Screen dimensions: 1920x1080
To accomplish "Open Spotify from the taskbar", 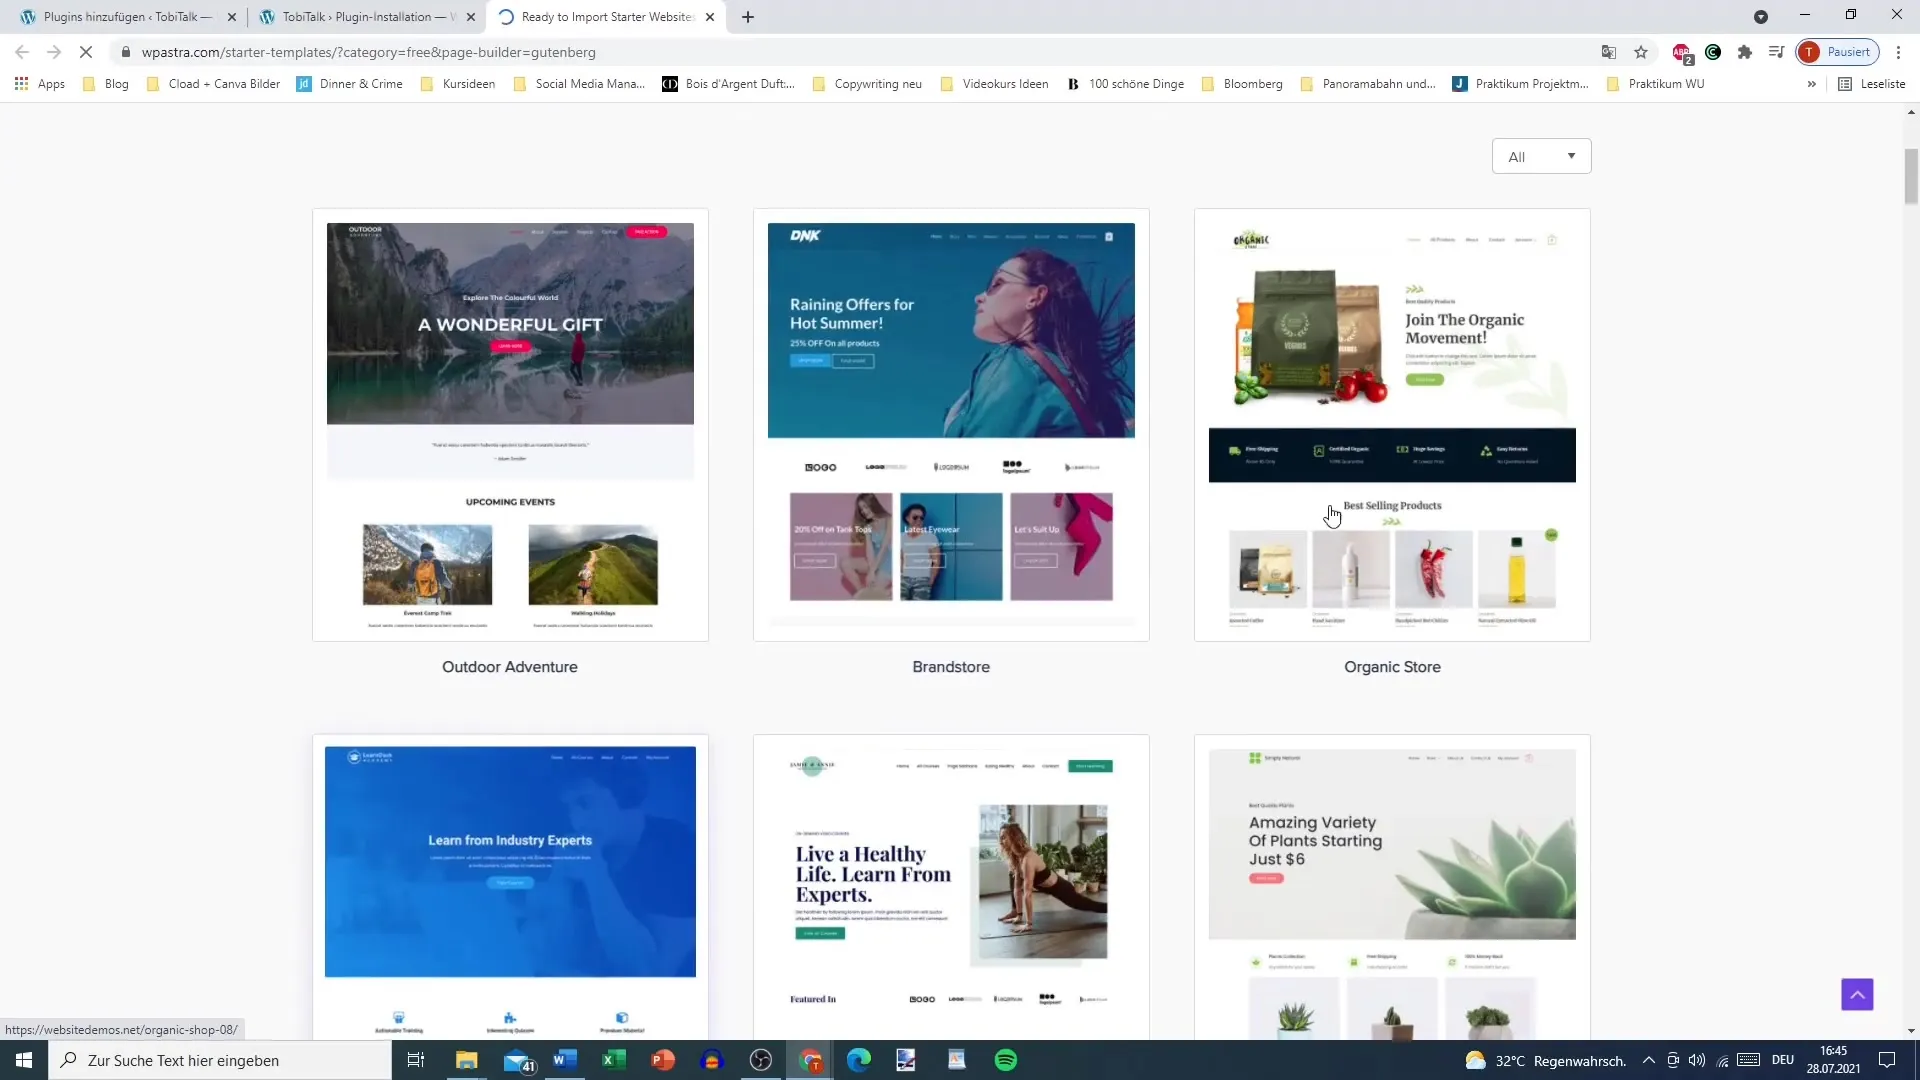I will click(x=1006, y=1060).
